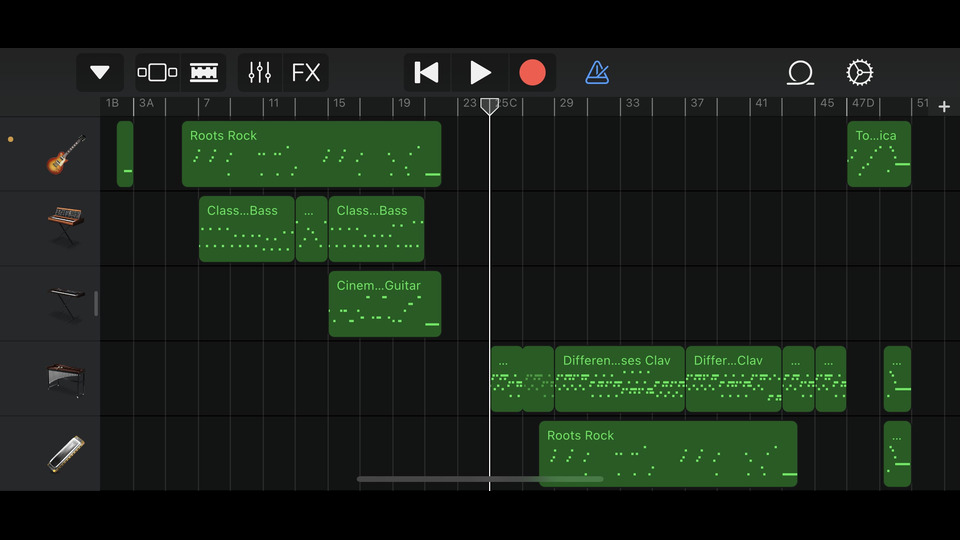Open the track mixer controls
Viewport: 960px width, 540px height.
tap(260, 73)
